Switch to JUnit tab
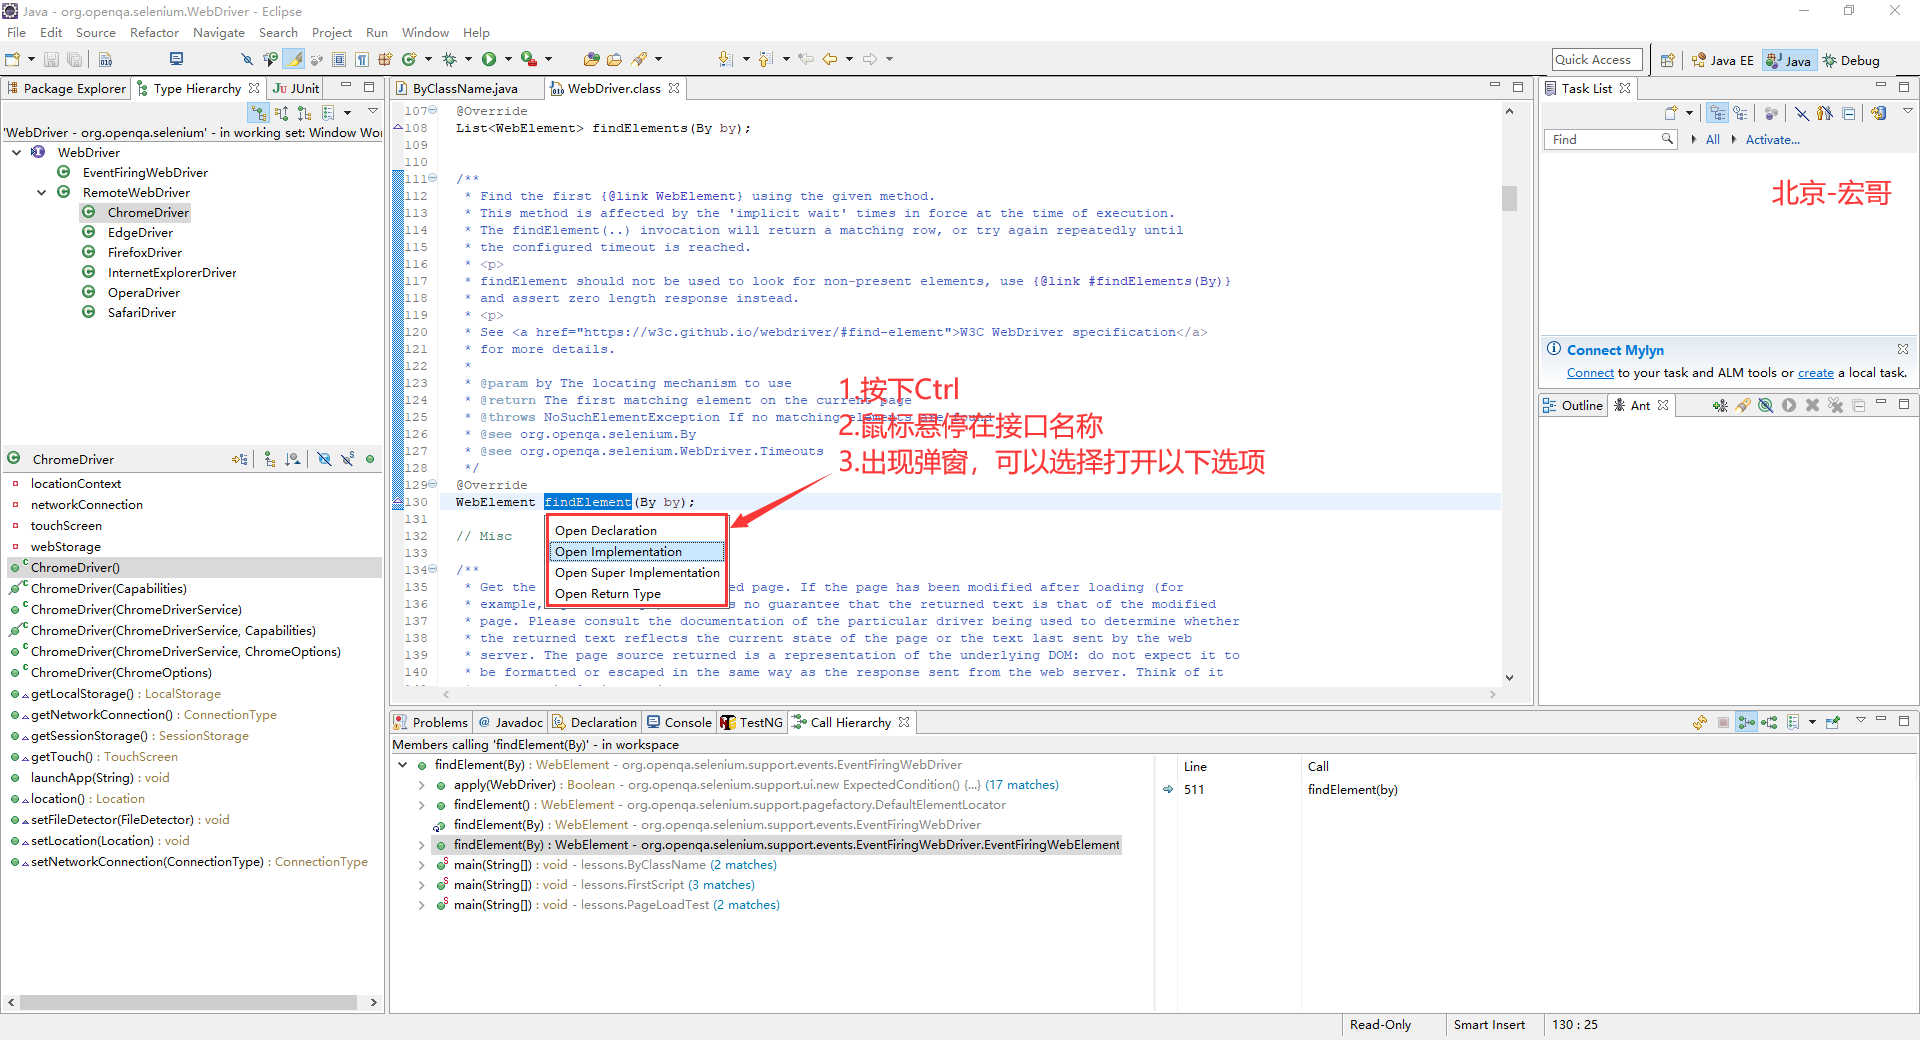 click(x=297, y=88)
